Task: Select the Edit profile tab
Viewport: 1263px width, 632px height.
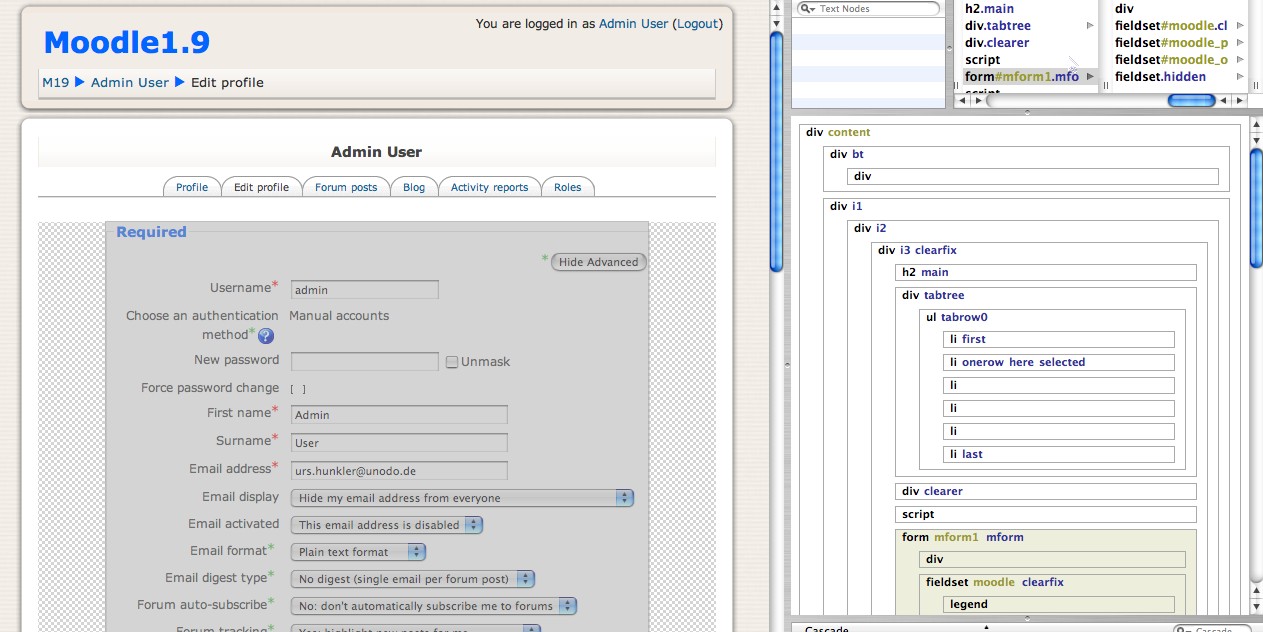Action: [261, 187]
